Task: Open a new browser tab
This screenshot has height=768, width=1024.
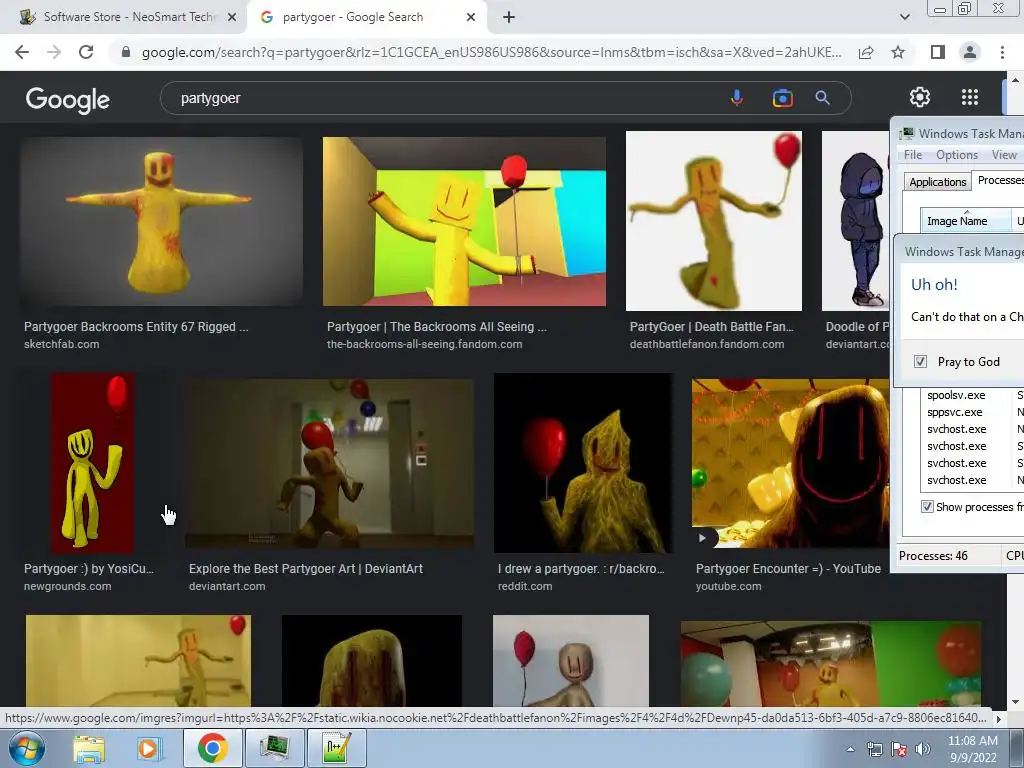Action: (509, 17)
